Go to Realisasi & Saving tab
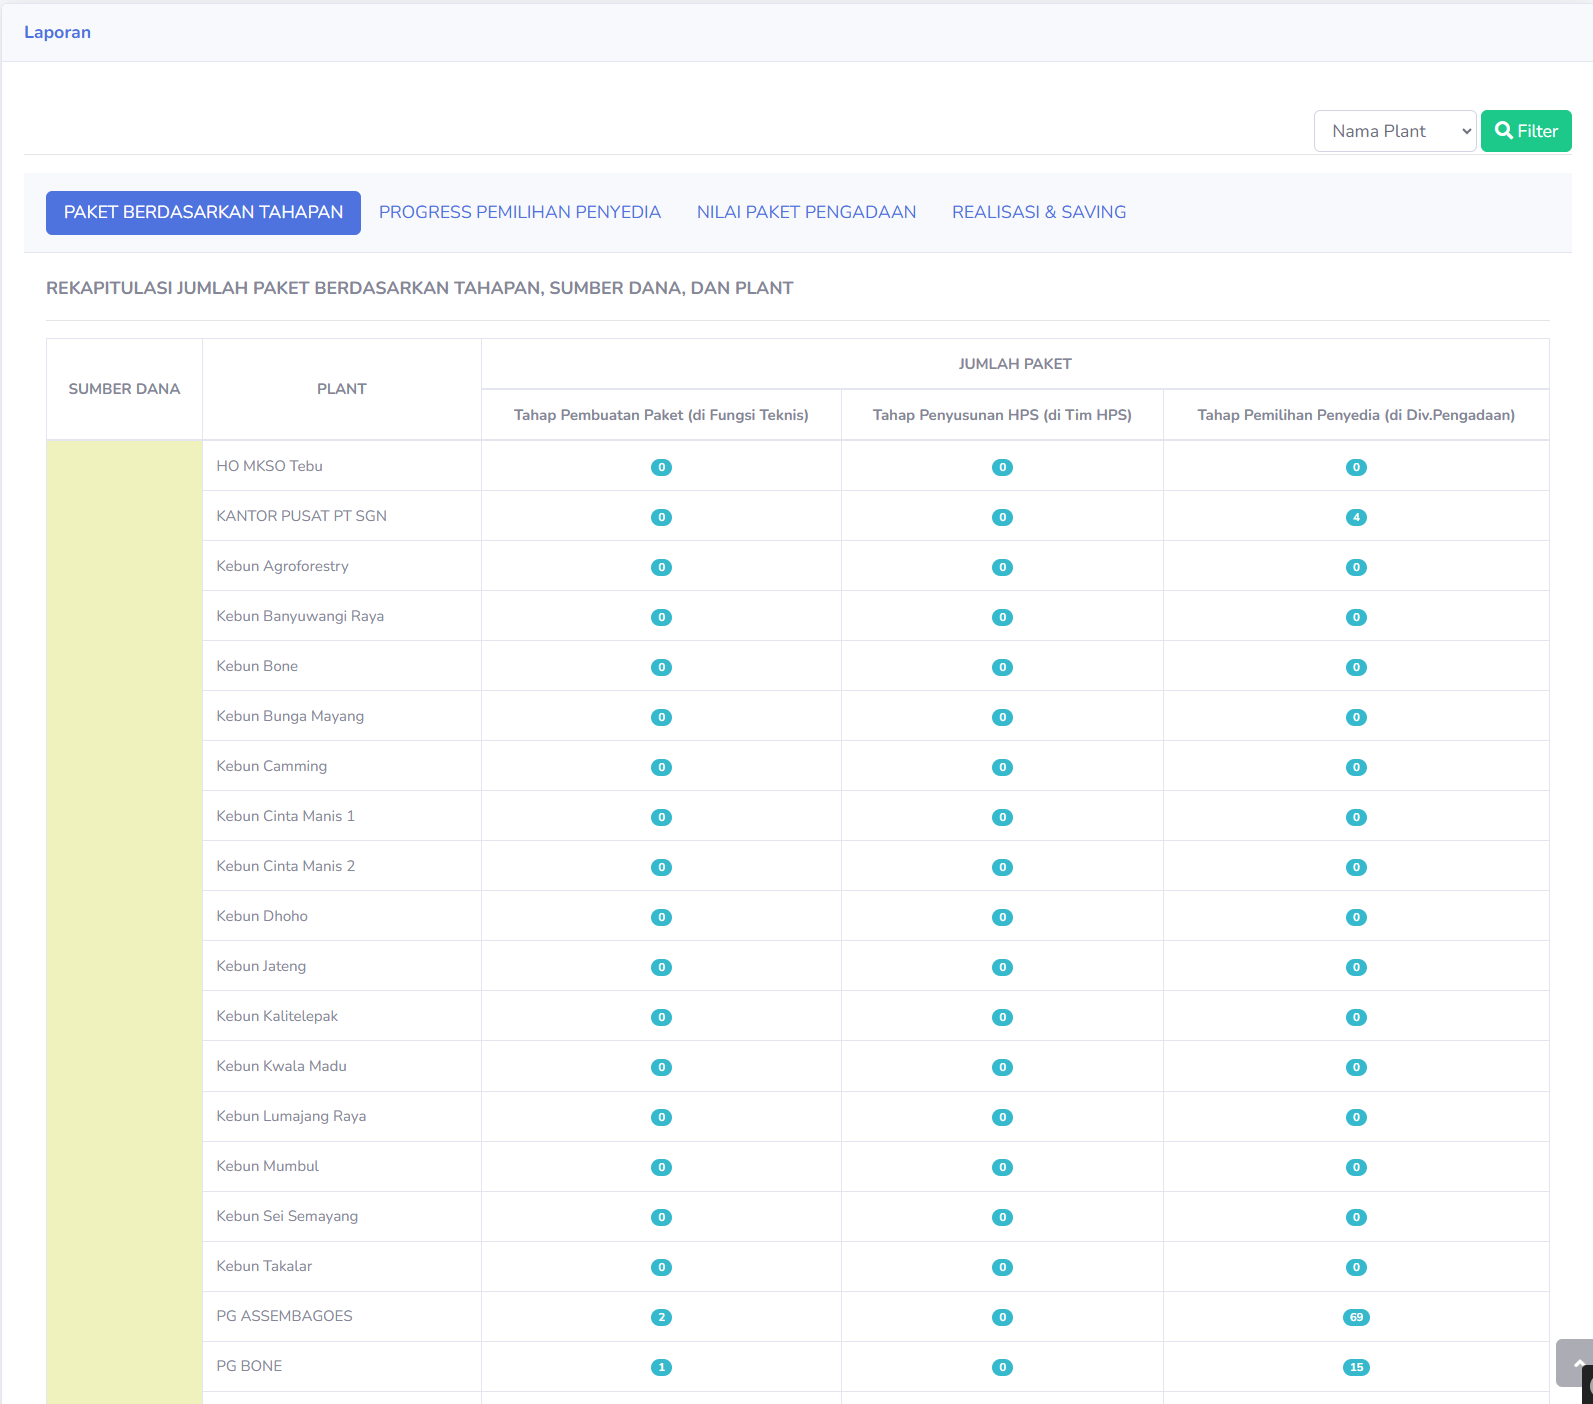 point(1038,213)
